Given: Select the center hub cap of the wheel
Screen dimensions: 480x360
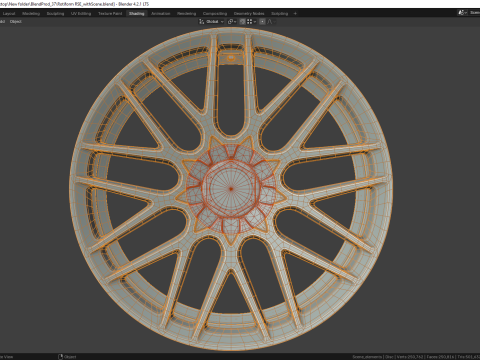Looking at the screenshot, I should click(x=231, y=189).
